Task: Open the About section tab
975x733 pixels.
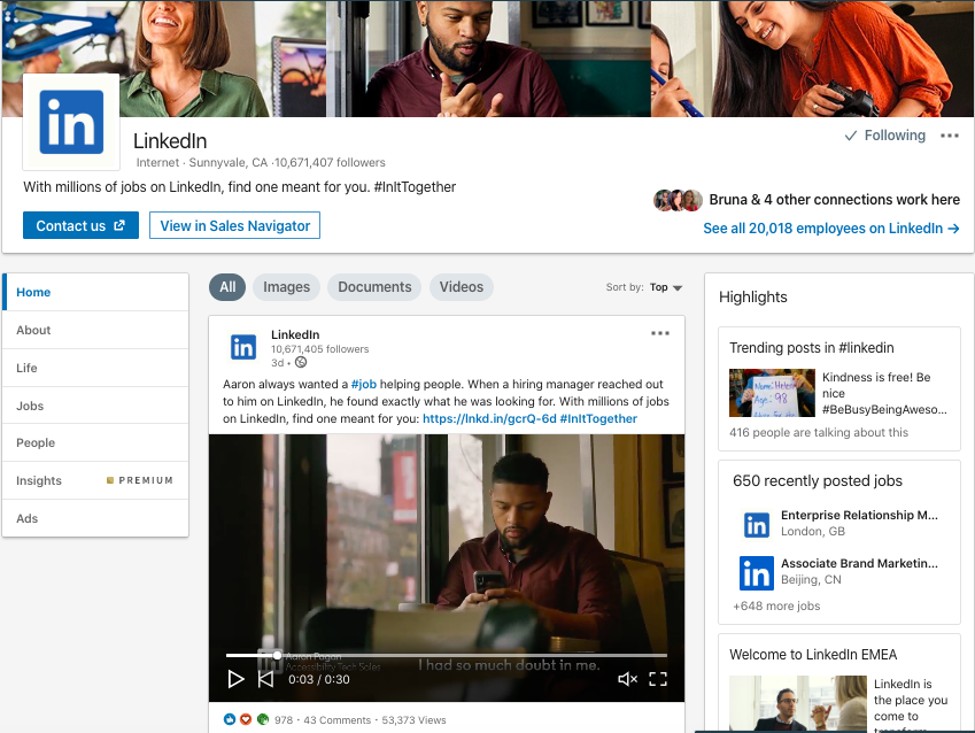Action: (34, 330)
